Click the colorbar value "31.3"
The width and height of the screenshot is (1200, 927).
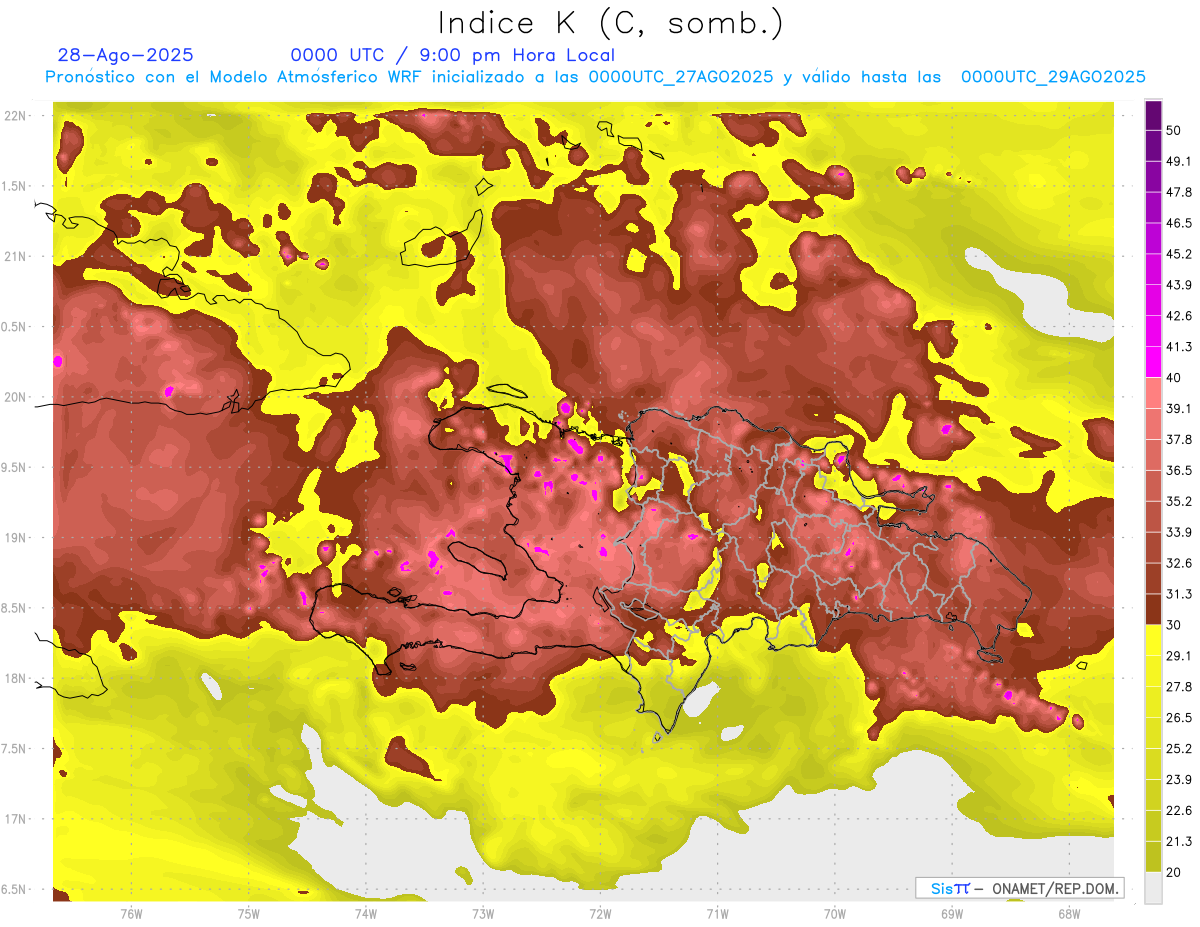pyautogui.click(x=1179, y=594)
